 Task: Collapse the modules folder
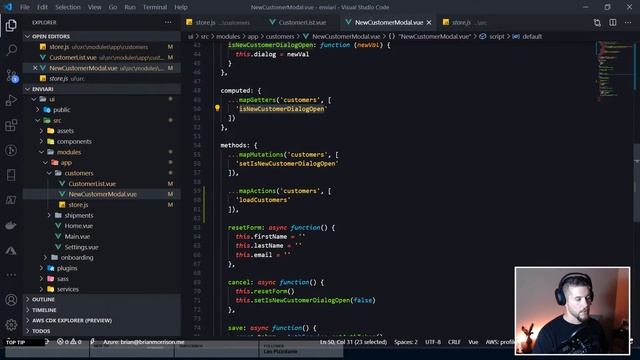point(41,152)
